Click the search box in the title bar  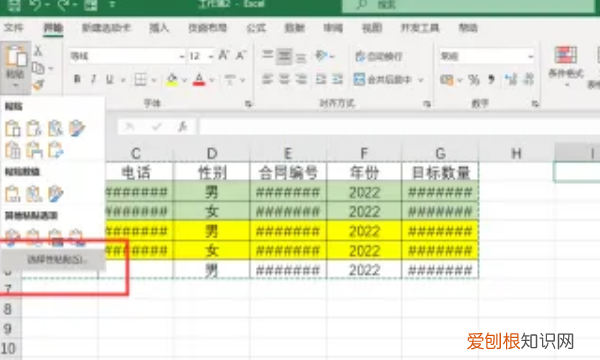pyautogui.click(x=469, y=5)
